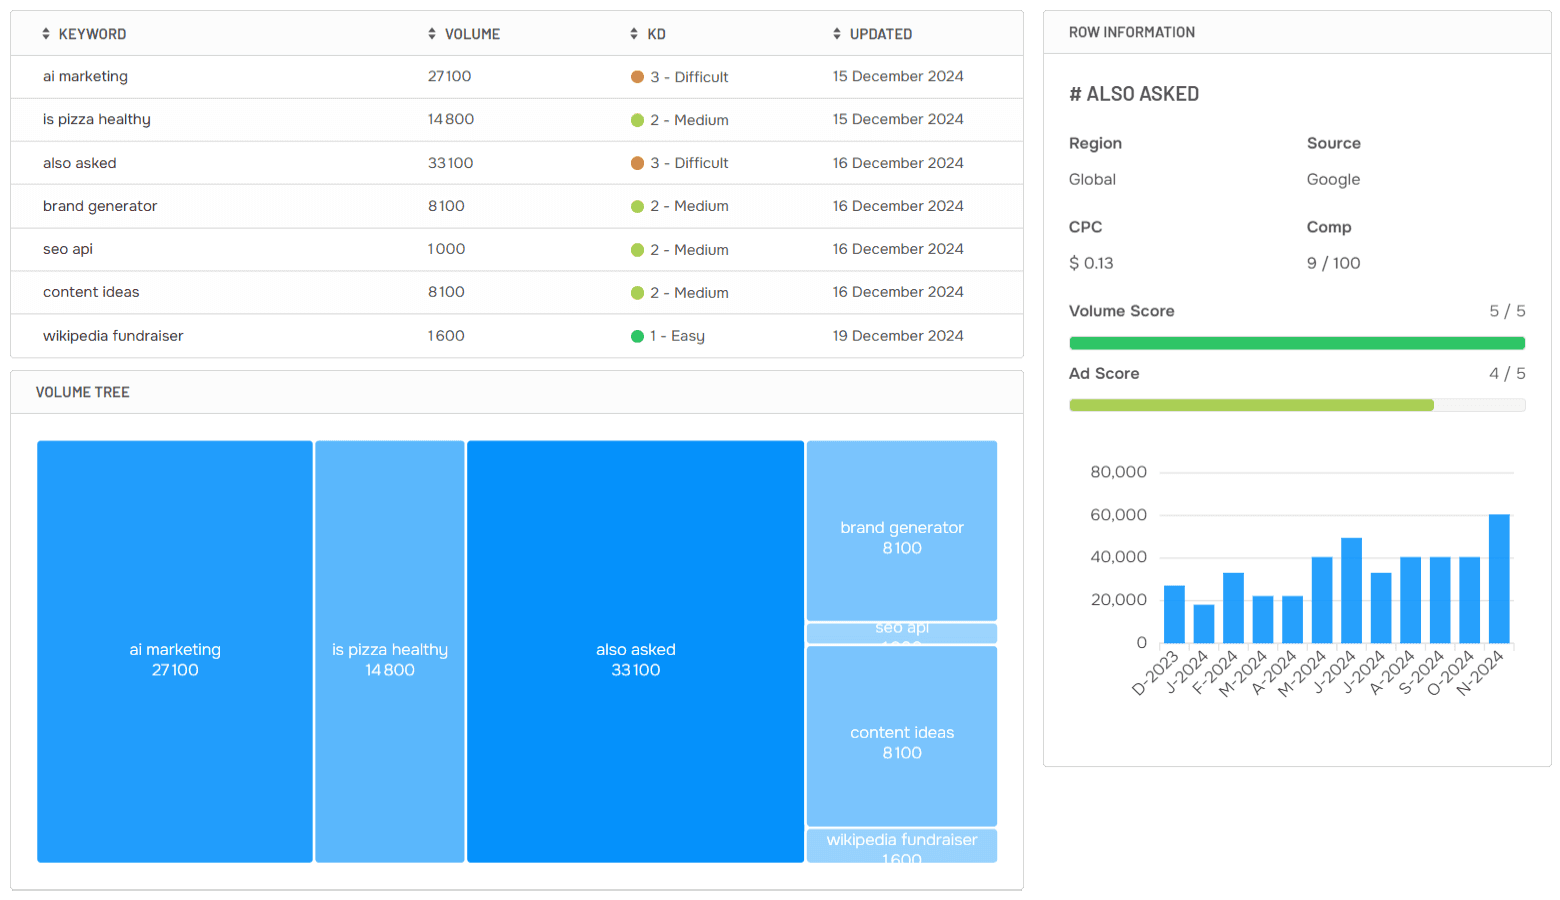Click the sort arrows beside the Updated header
Viewport: 1560px width, 900px height.
[x=837, y=34]
